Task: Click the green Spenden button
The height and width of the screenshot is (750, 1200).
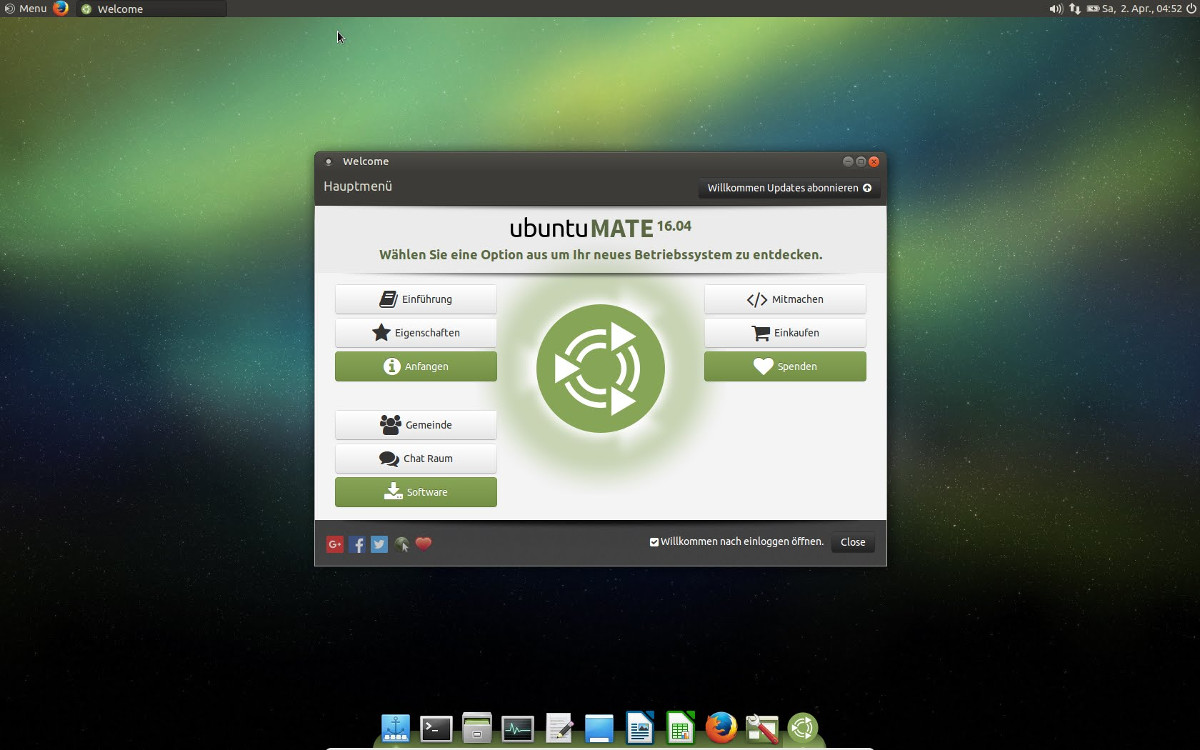Action: tap(785, 367)
